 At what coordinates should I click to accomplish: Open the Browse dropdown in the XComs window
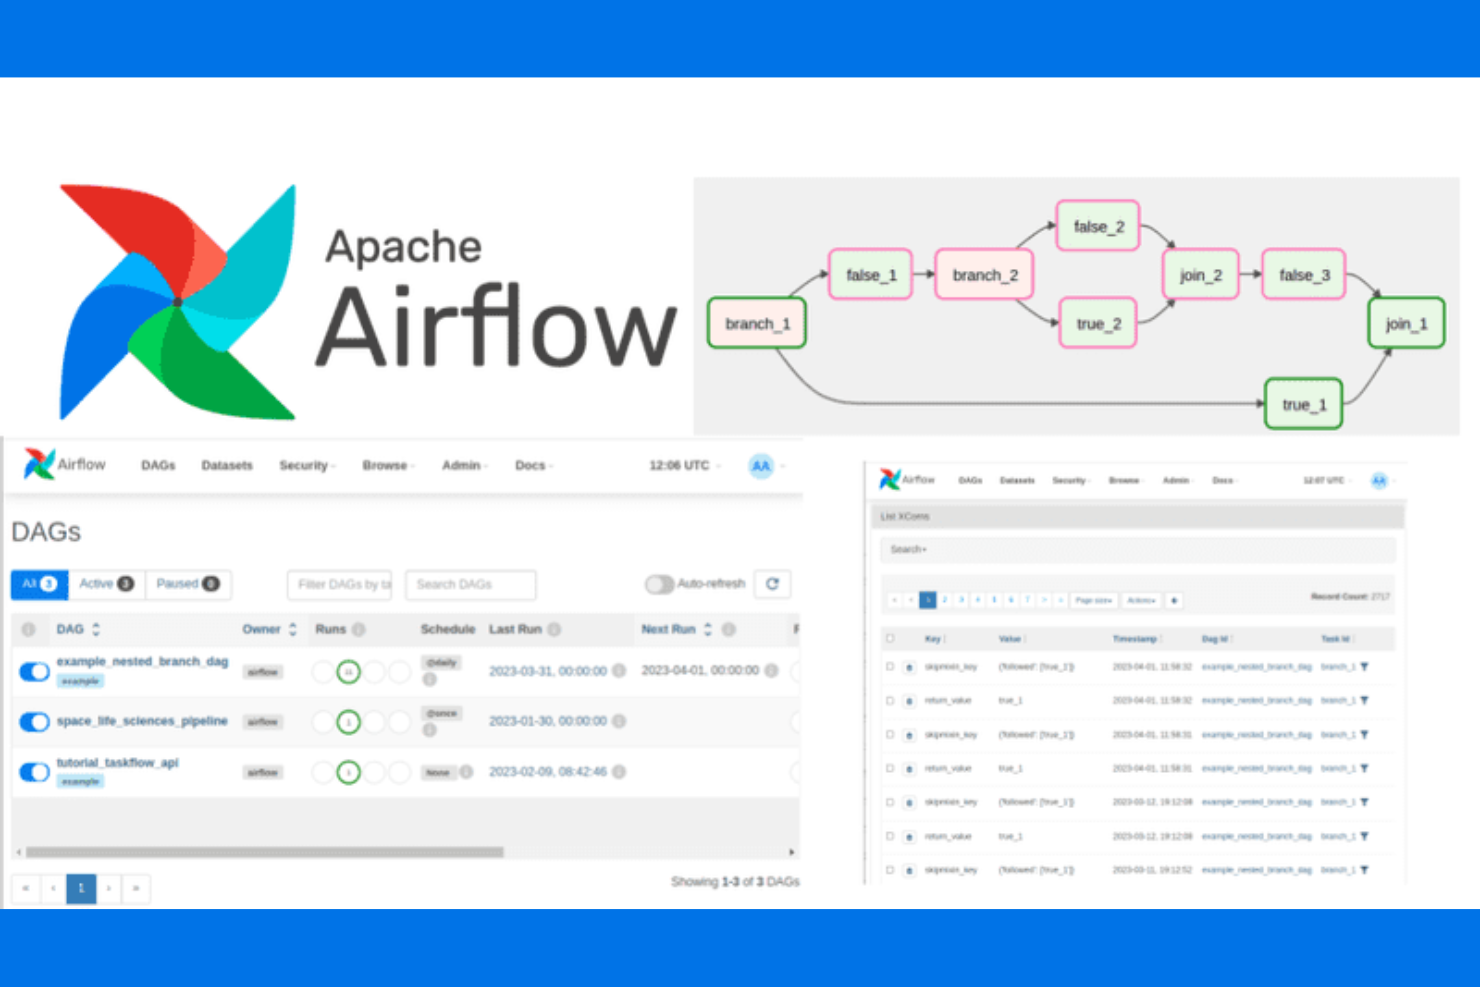pyautogui.click(x=1126, y=481)
